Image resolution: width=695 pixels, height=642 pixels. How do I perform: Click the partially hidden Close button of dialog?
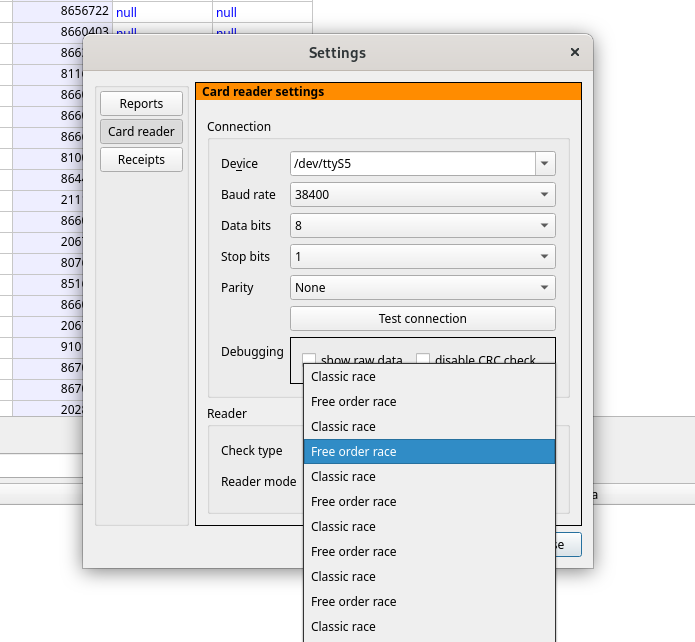[x=568, y=544]
